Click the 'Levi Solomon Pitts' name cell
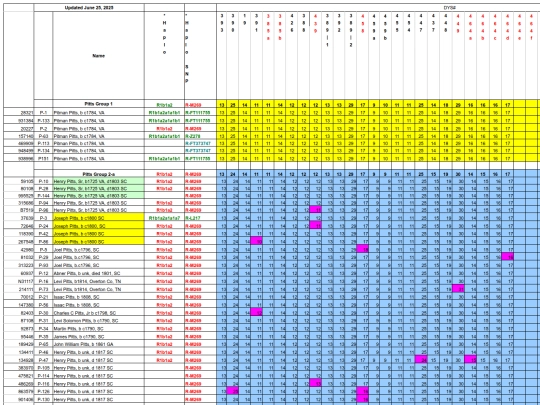 tap(98, 320)
